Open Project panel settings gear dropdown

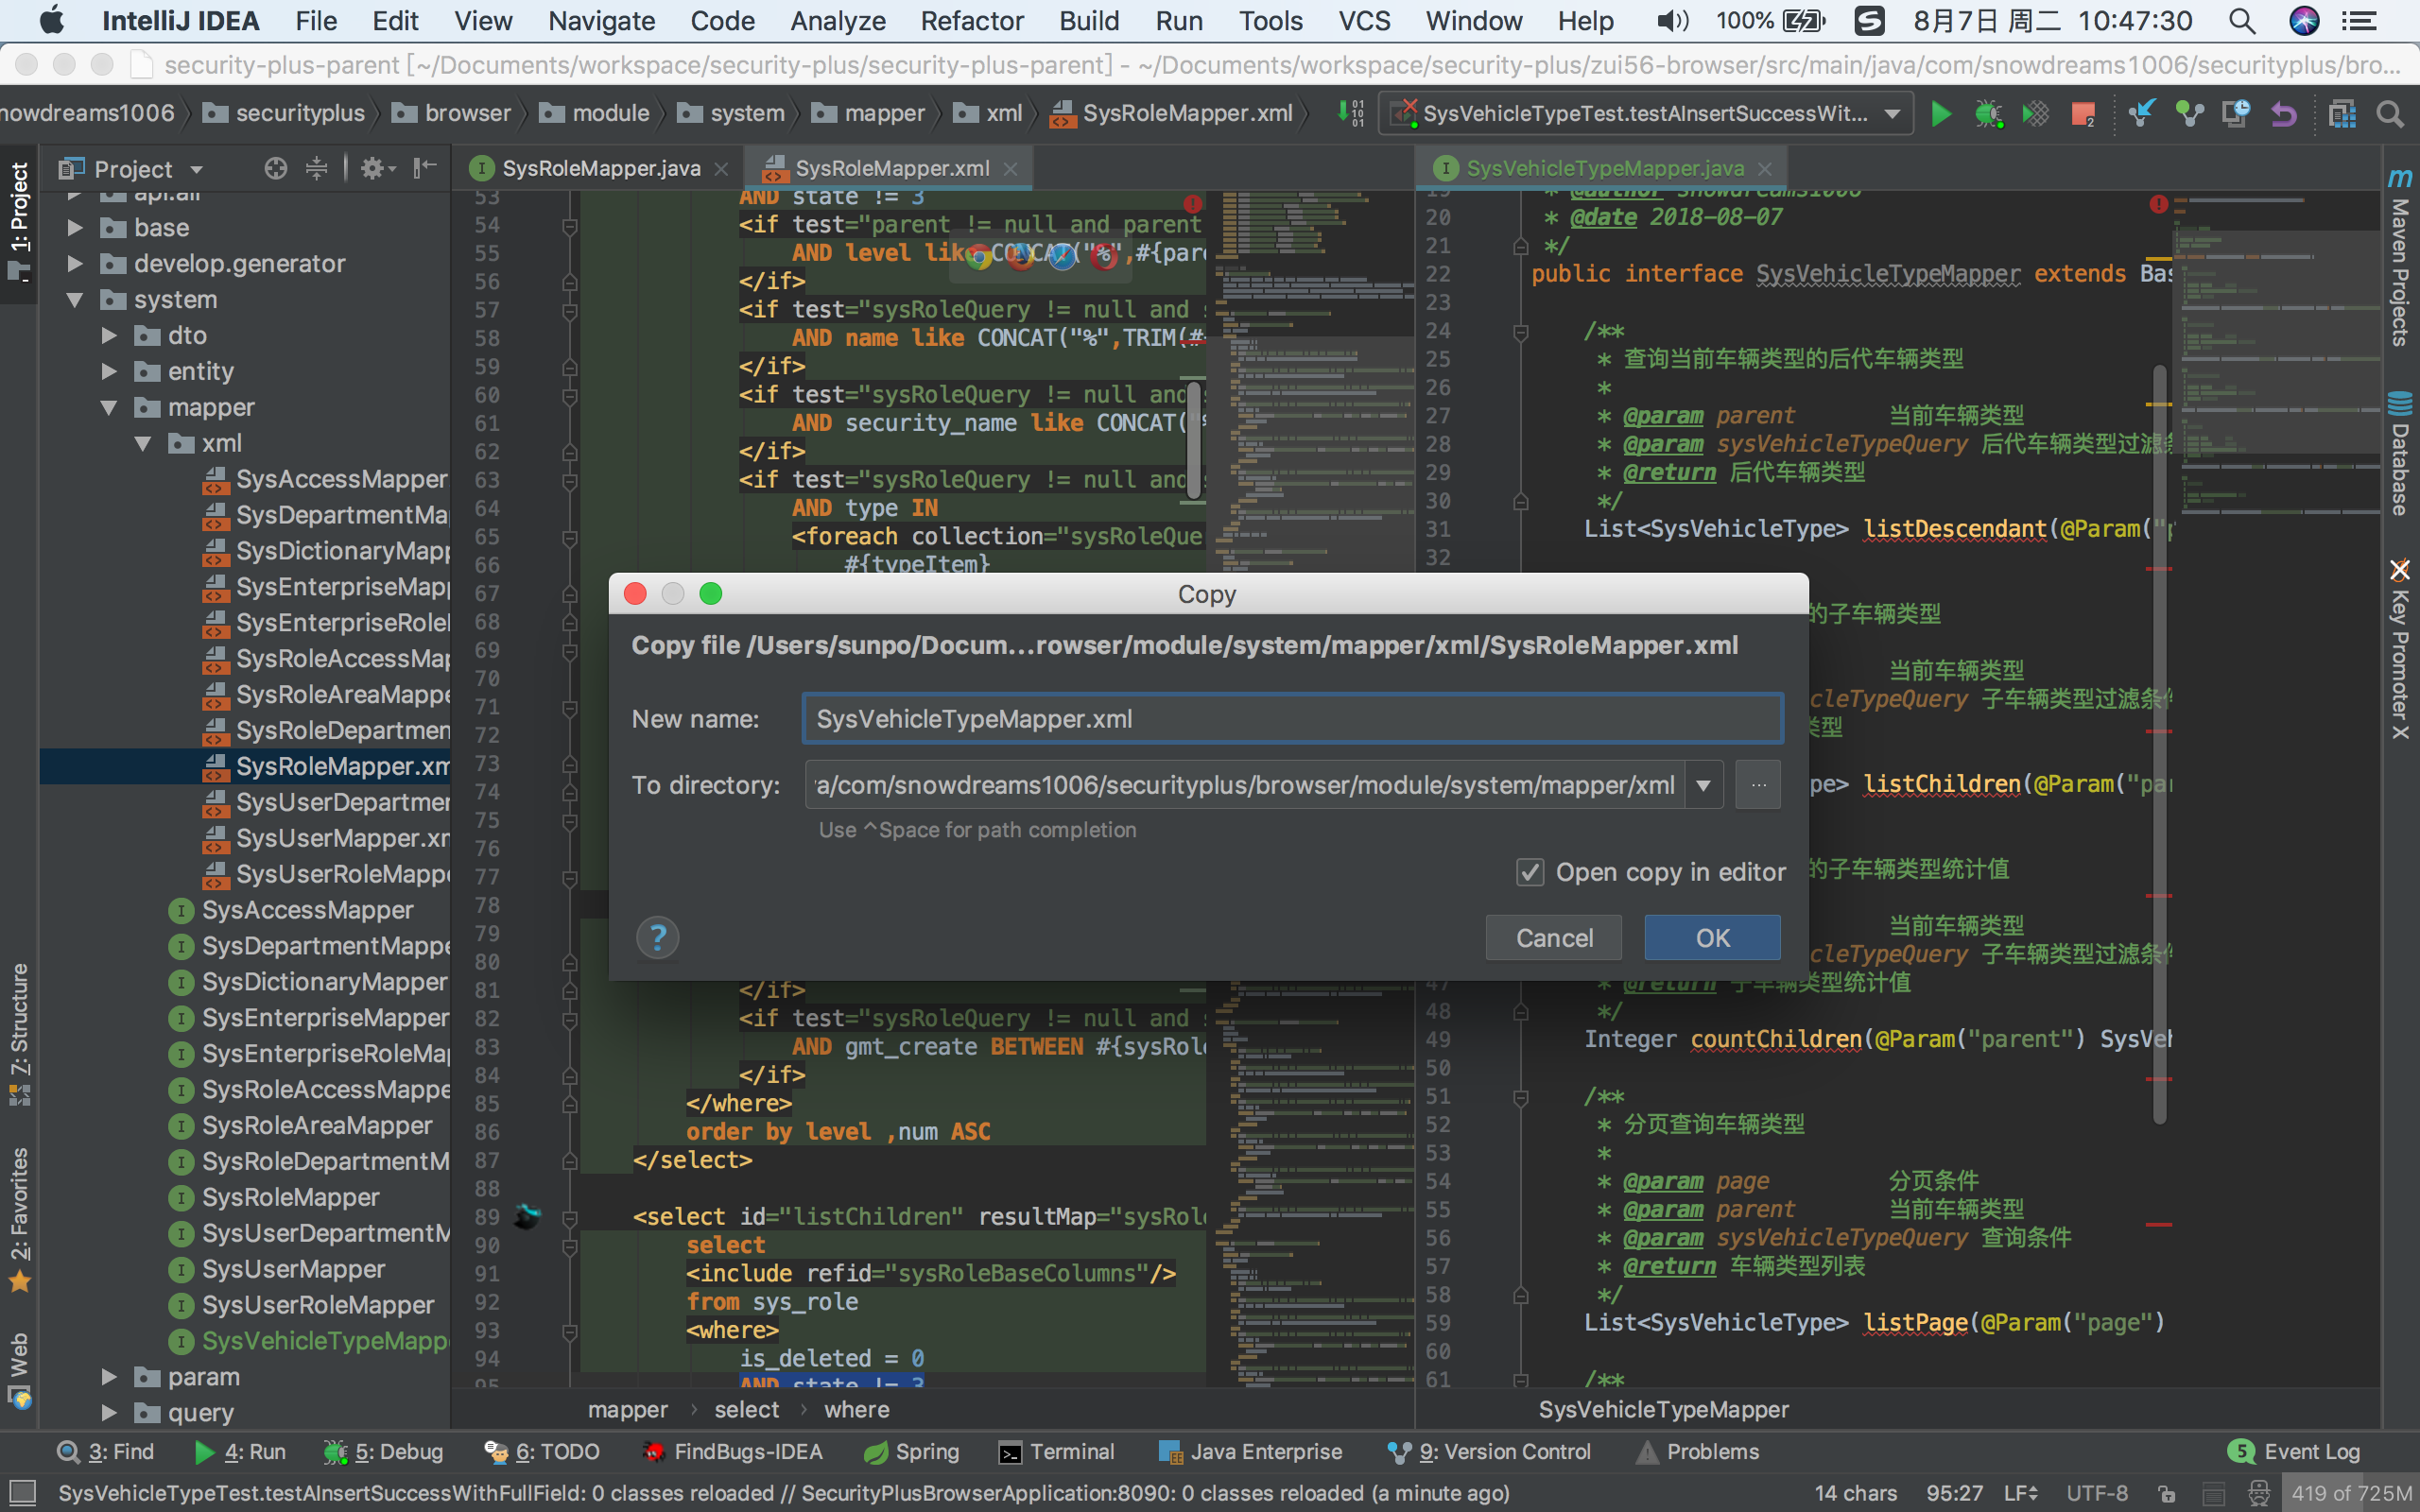(x=378, y=168)
